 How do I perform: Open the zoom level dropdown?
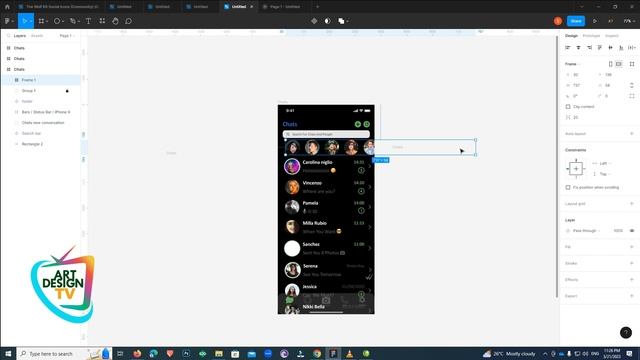[629, 21]
